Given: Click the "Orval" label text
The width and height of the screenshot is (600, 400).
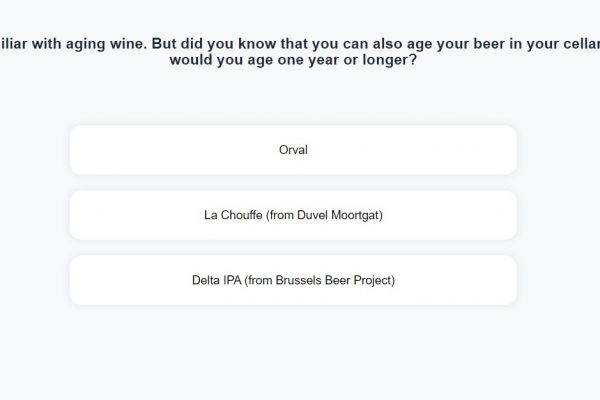Looking at the screenshot, I should 293,150.
